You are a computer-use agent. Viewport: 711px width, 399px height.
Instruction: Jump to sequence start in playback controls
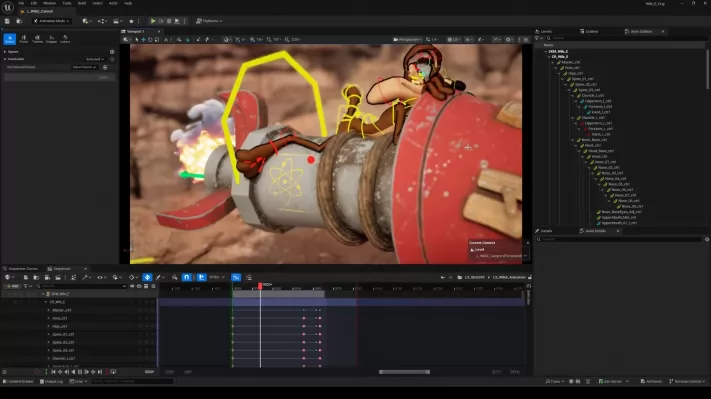(x=53, y=372)
